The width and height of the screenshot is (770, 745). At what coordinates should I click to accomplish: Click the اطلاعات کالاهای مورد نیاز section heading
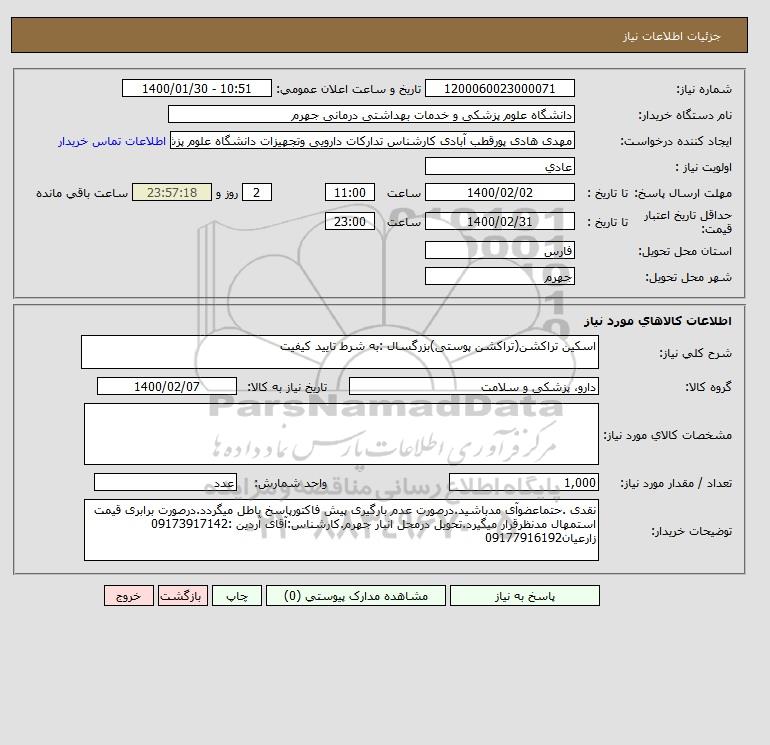click(x=658, y=321)
